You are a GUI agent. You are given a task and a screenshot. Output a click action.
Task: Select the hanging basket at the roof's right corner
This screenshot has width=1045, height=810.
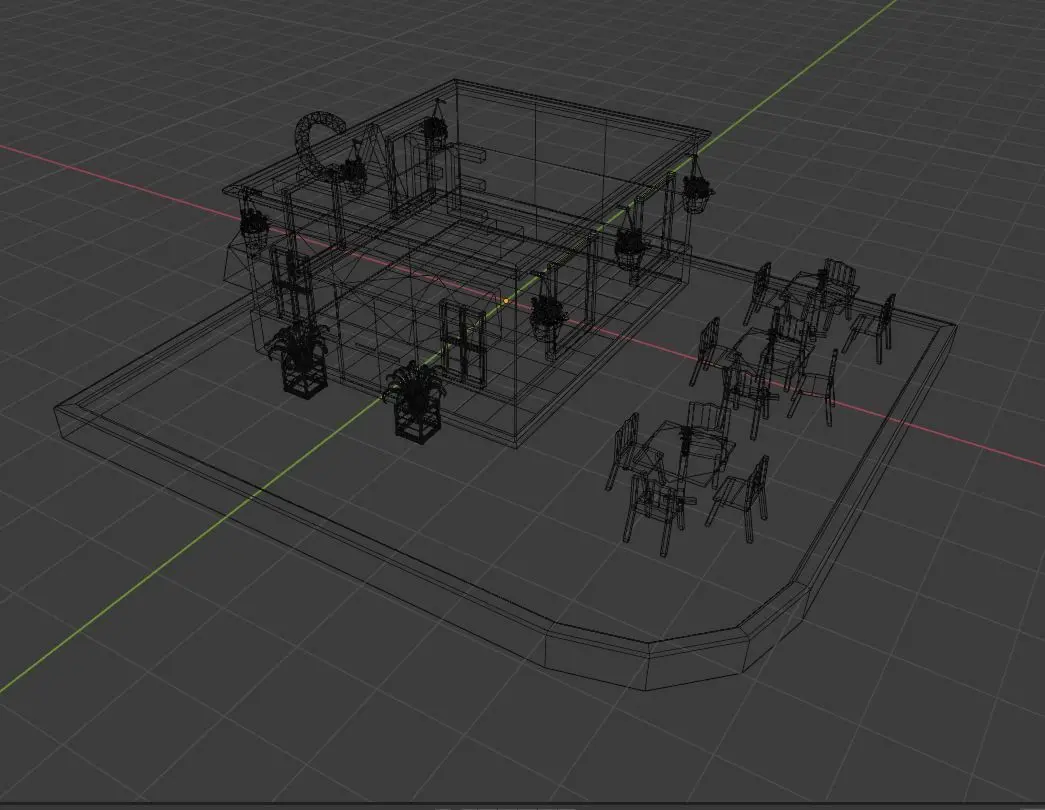click(x=697, y=185)
